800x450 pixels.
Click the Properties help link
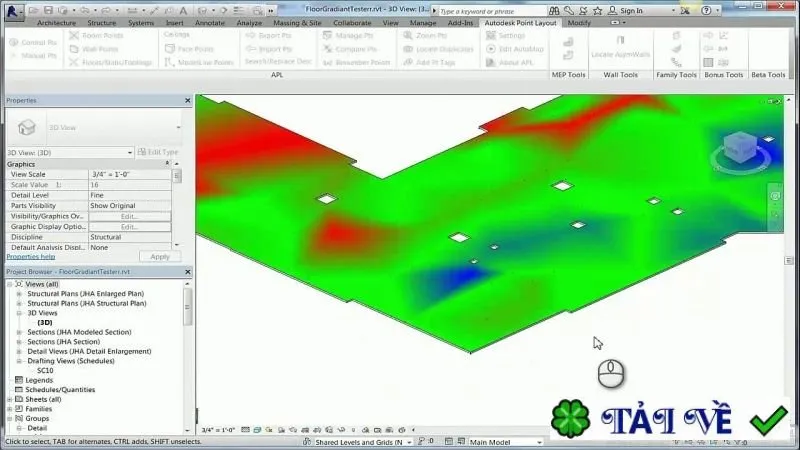point(31,257)
